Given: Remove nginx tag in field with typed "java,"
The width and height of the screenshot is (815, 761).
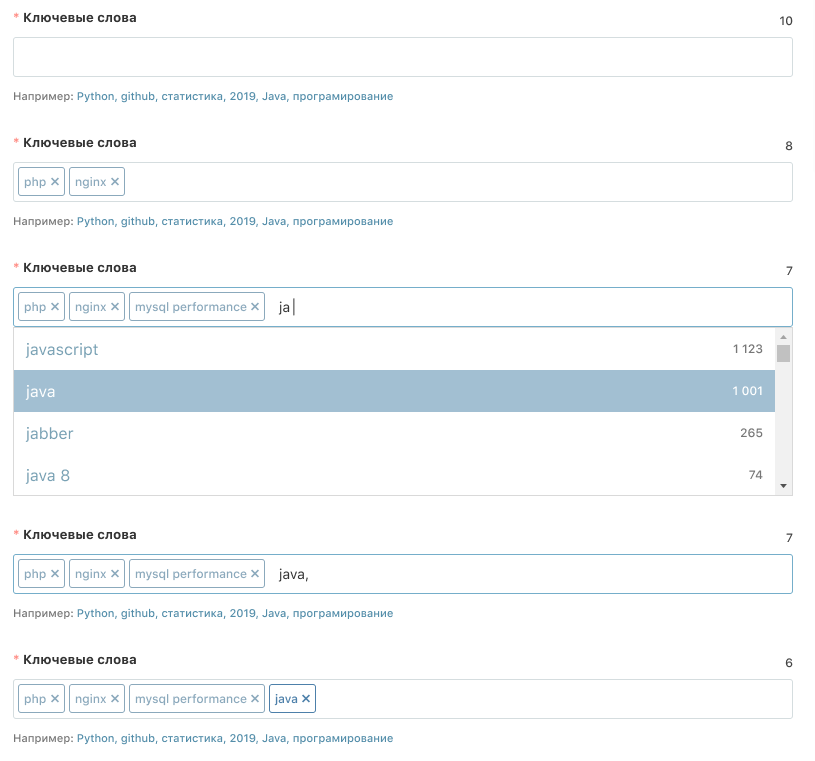Looking at the screenshot, I should coord(115,574).
